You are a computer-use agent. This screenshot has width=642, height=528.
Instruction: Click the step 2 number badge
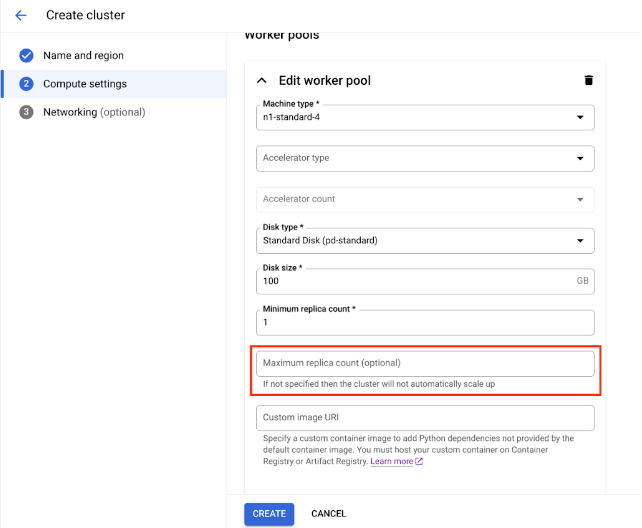(x=26, y=84)
